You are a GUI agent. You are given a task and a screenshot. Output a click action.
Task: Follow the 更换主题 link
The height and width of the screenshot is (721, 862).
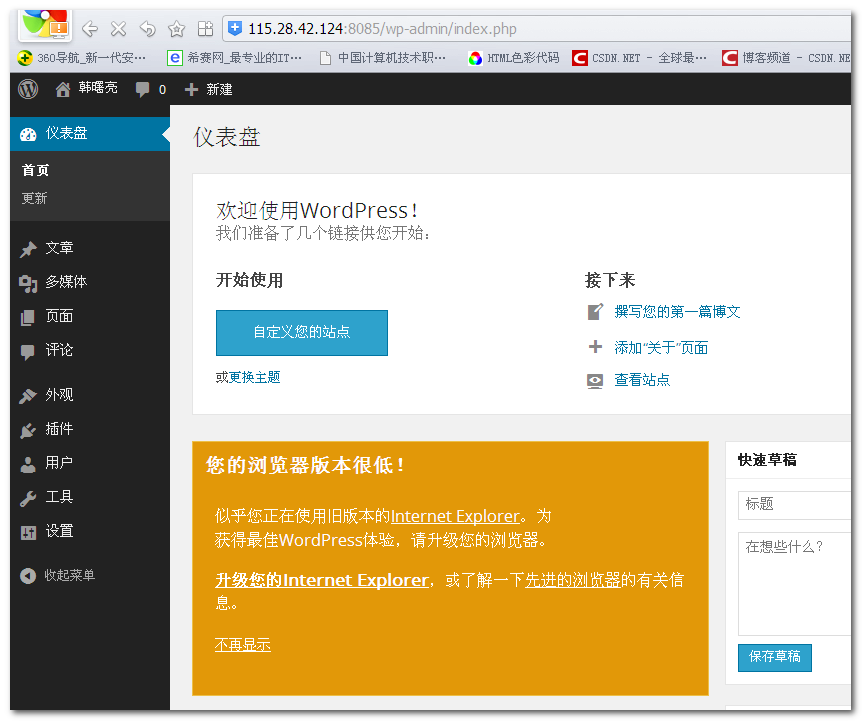(x=255, y=378)
